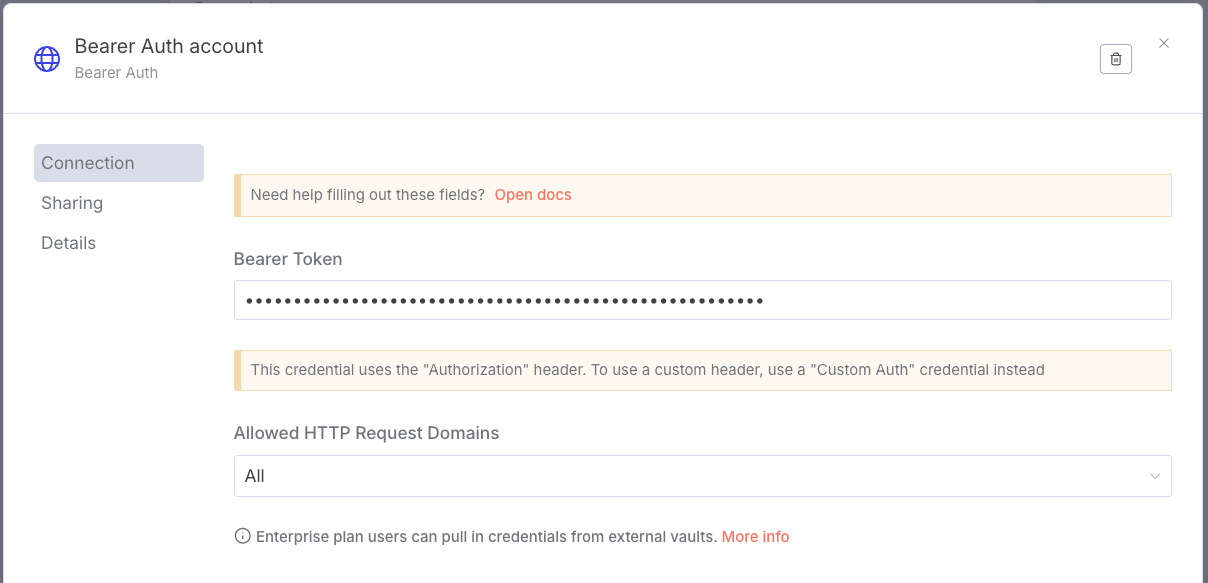
Task: Click the Authorization header notice banner
Action: [x=647, y=370]
